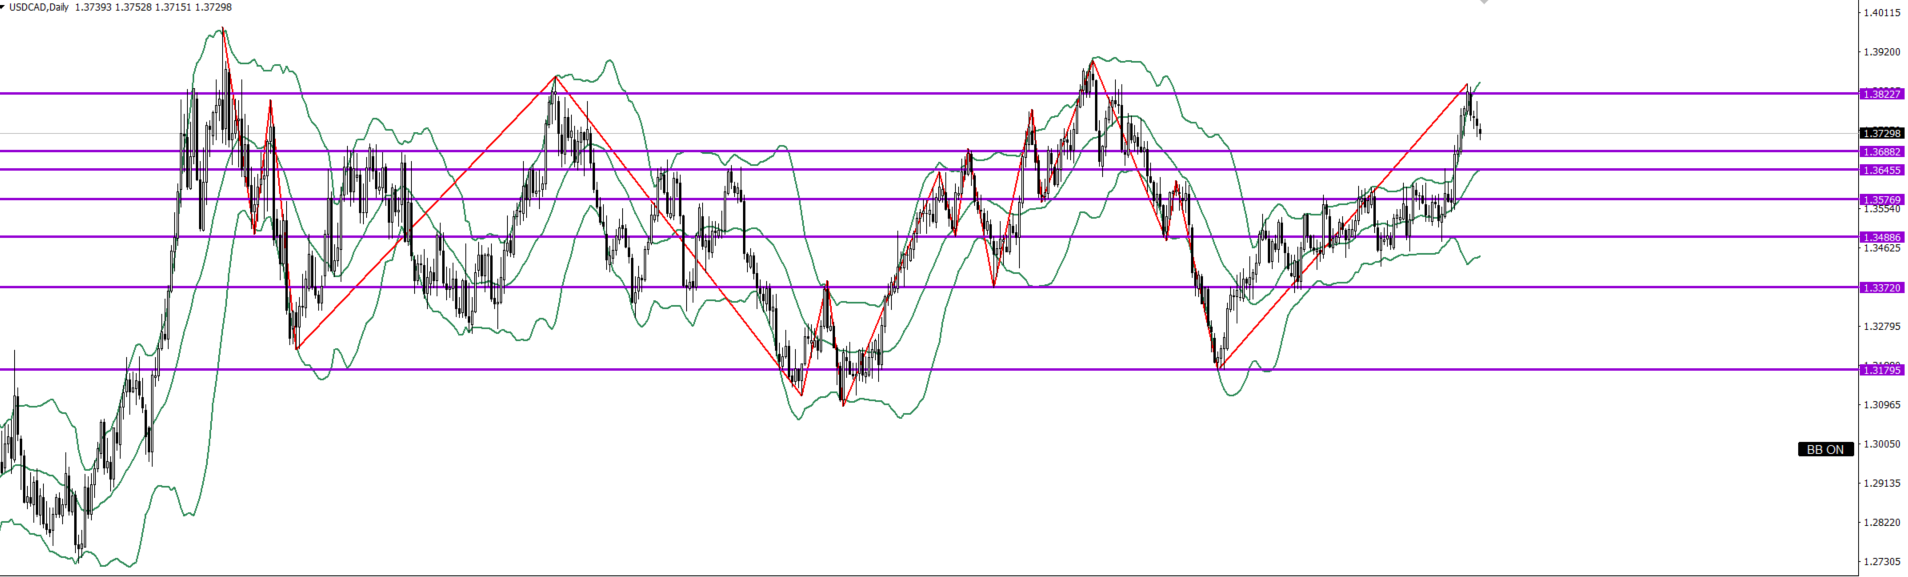
Task: Click the 1.30050 value on price axis
Action: (1881, 444)
